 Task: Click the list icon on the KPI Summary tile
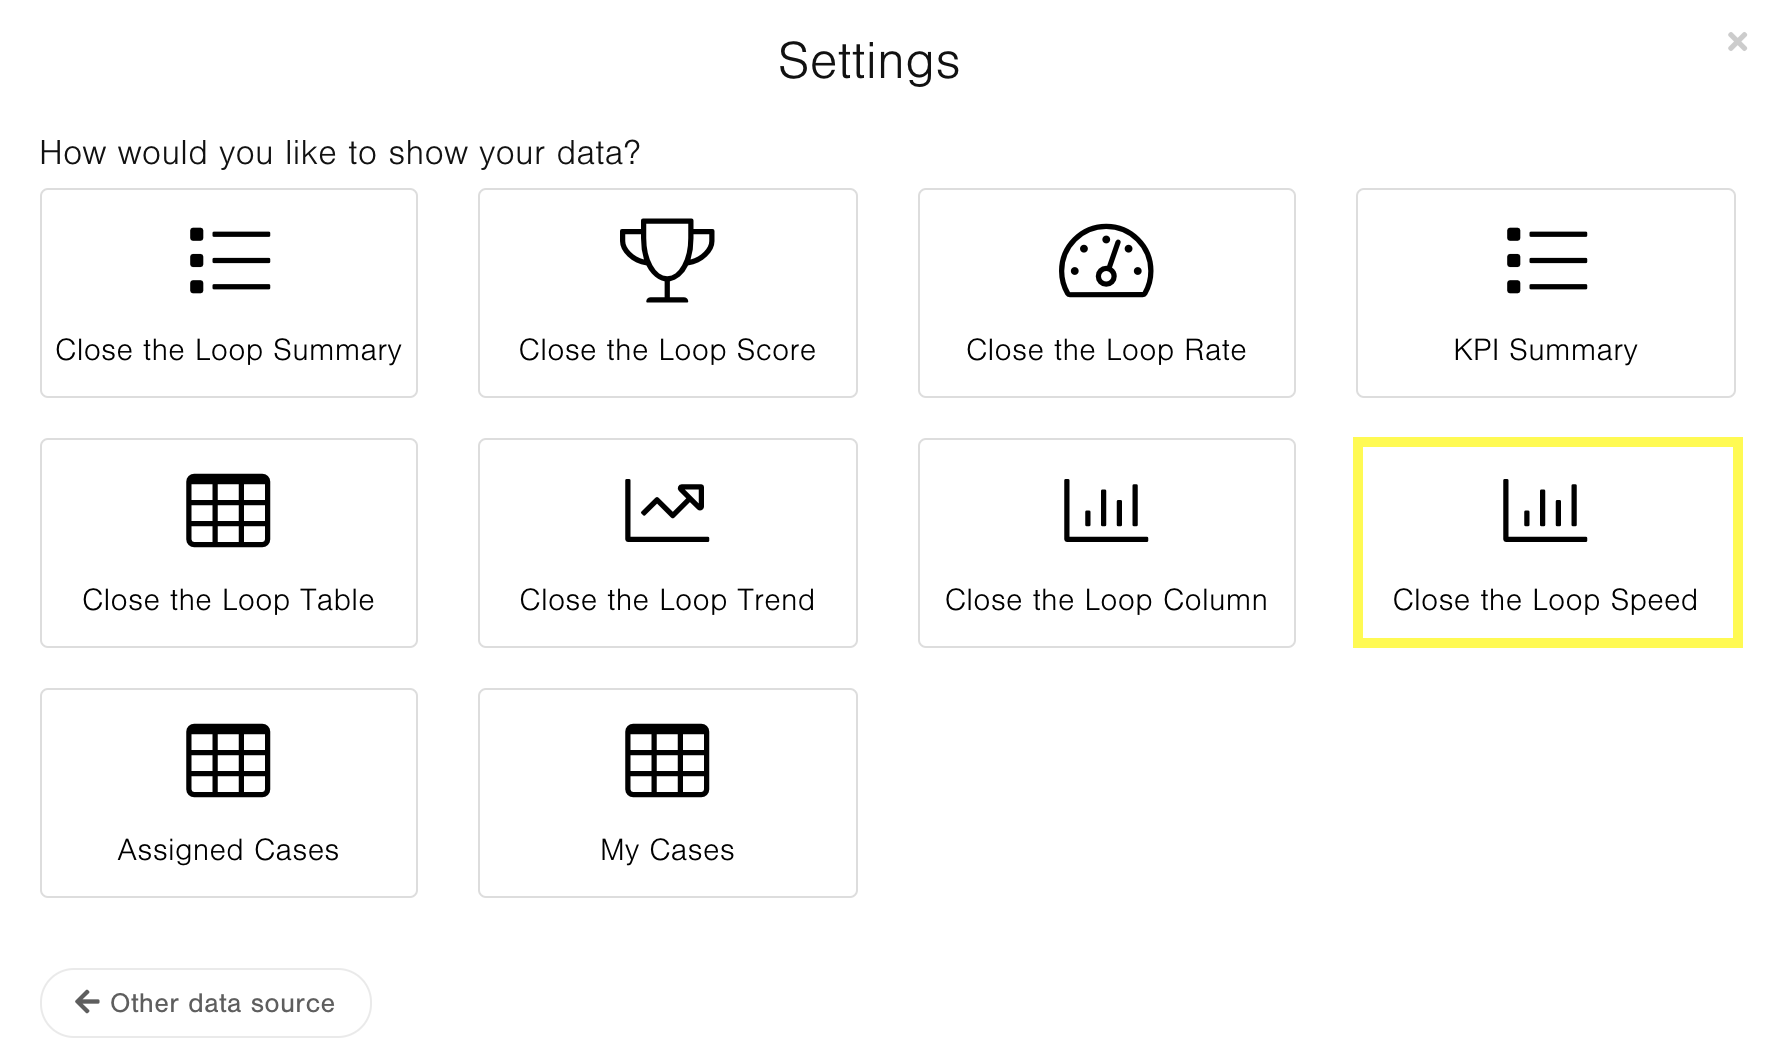[x=1545, y=260]
